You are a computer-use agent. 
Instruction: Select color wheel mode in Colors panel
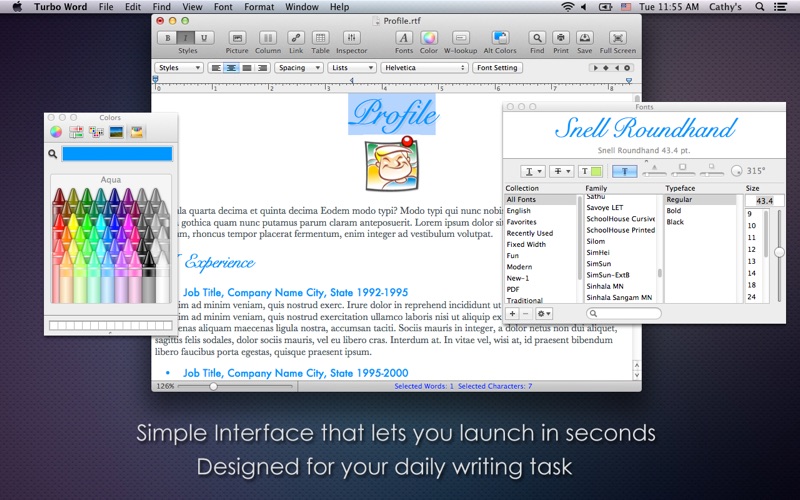point(56,132)
